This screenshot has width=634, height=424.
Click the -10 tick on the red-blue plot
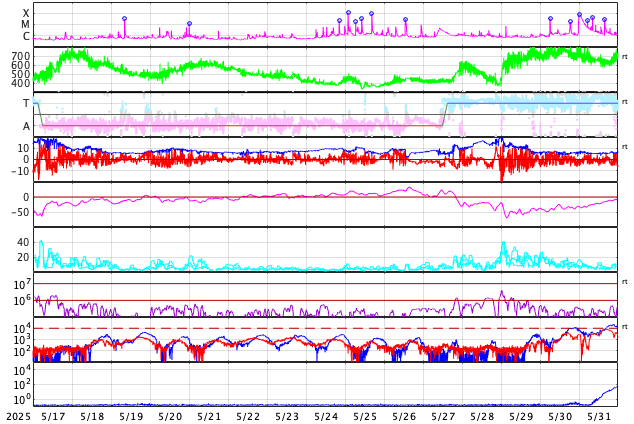point(20,171)
